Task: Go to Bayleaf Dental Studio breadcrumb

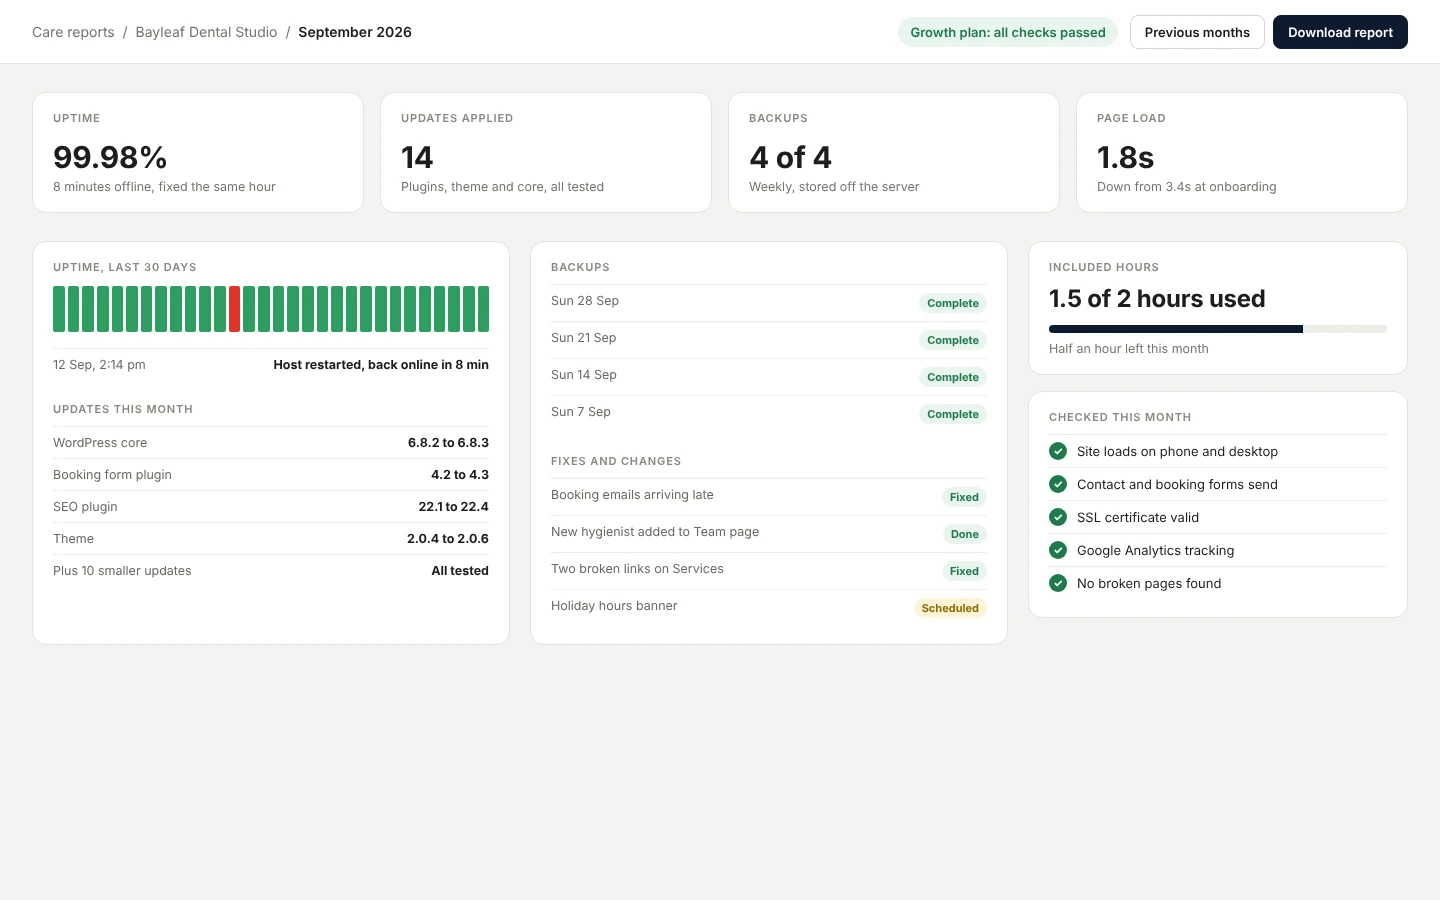Action: tap(206, 32)
